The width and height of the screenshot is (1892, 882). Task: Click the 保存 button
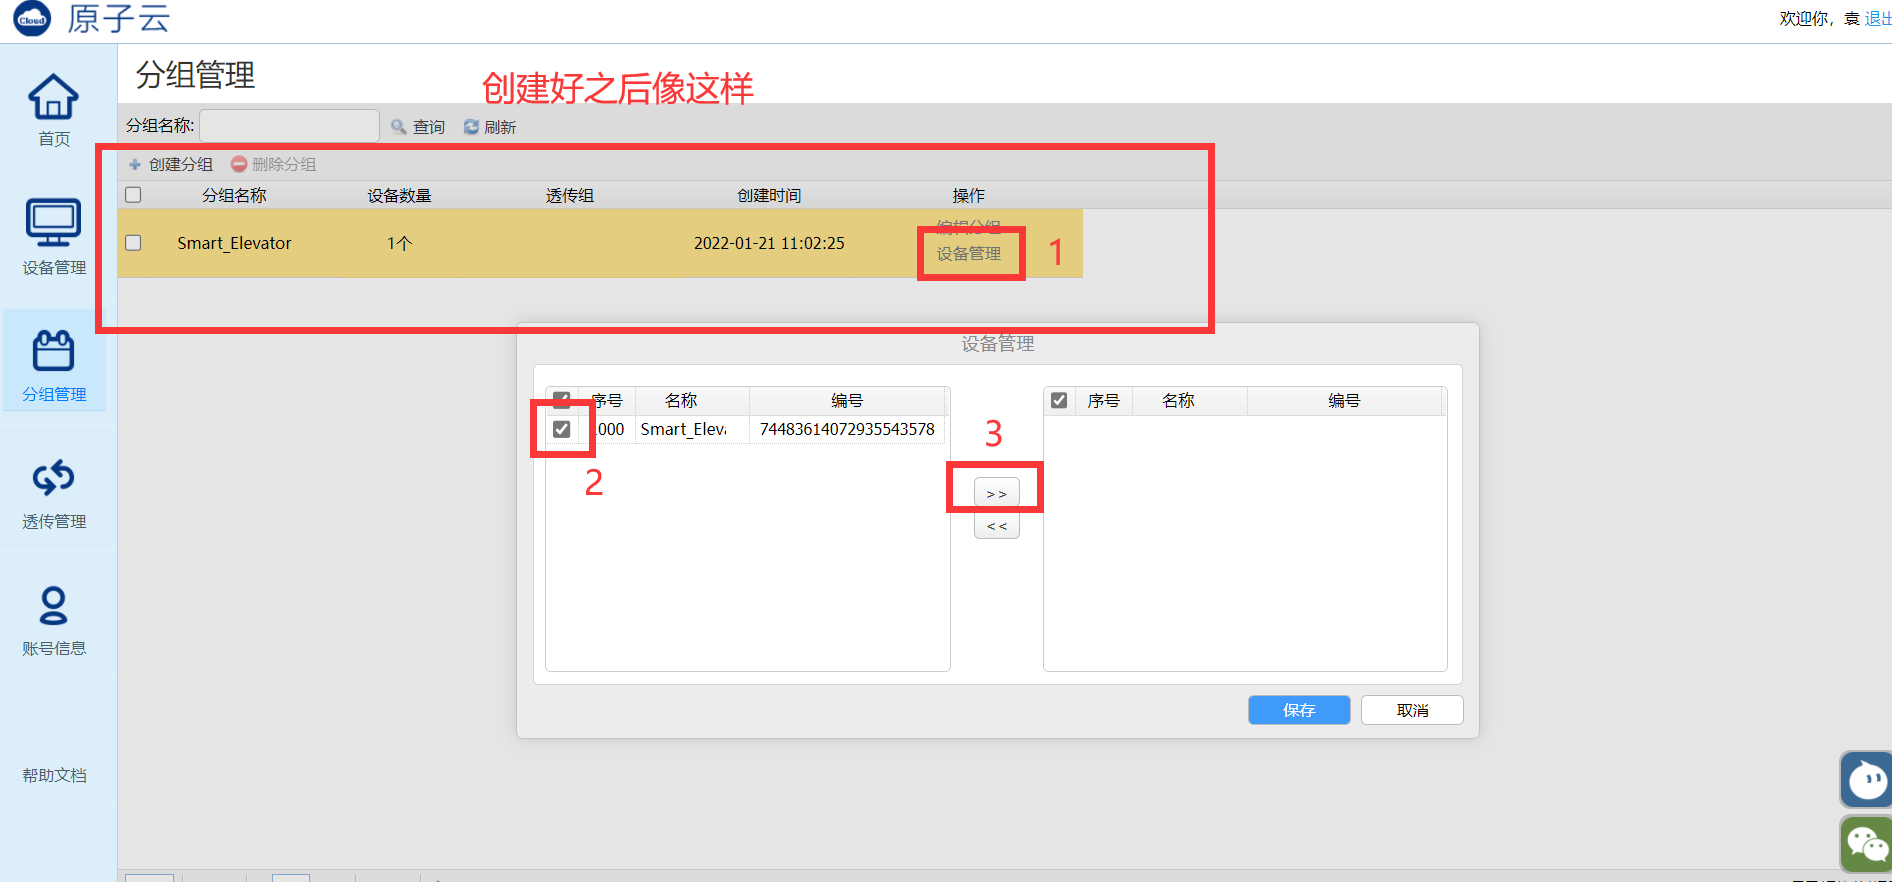1299,710
